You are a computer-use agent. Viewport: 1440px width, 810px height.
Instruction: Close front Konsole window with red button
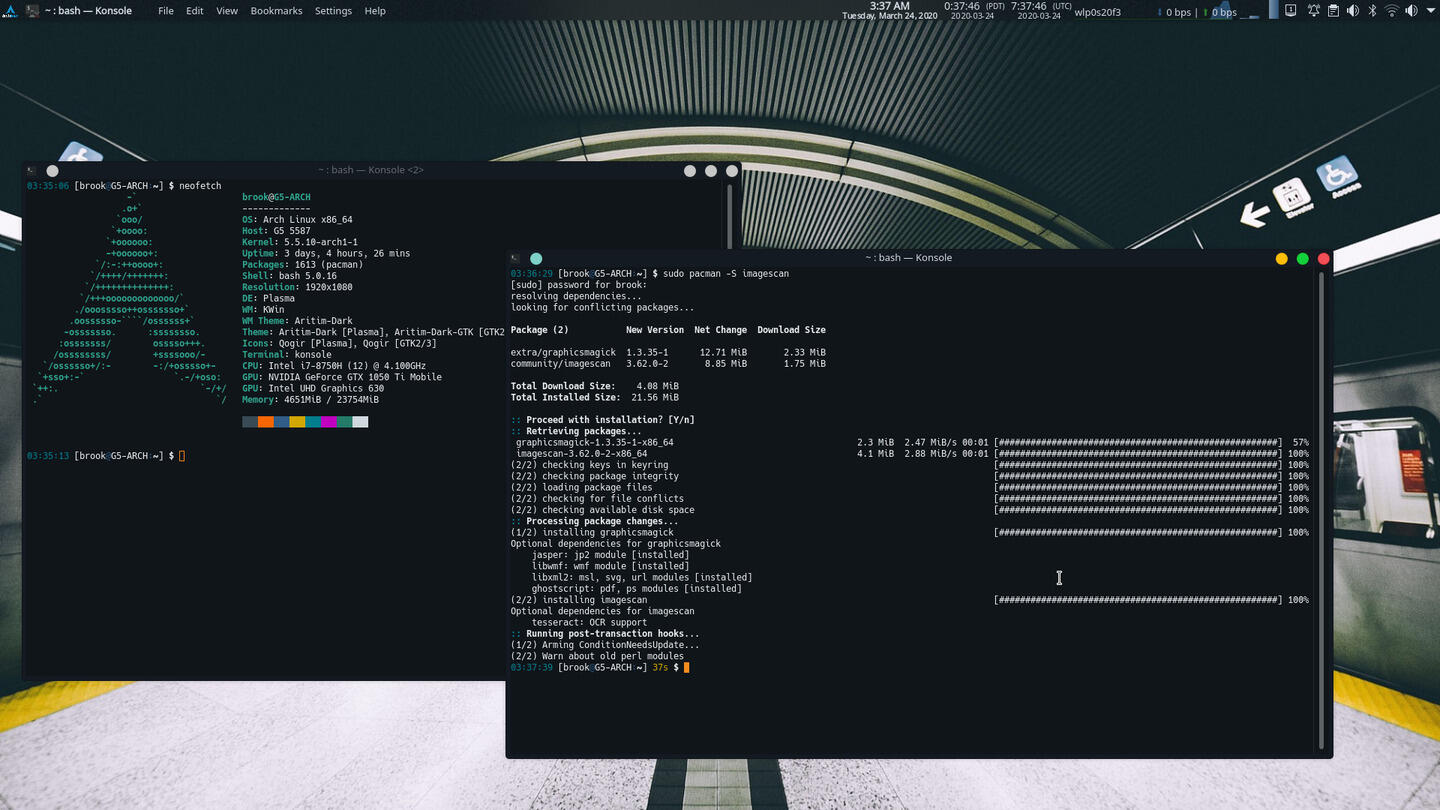1323,258
